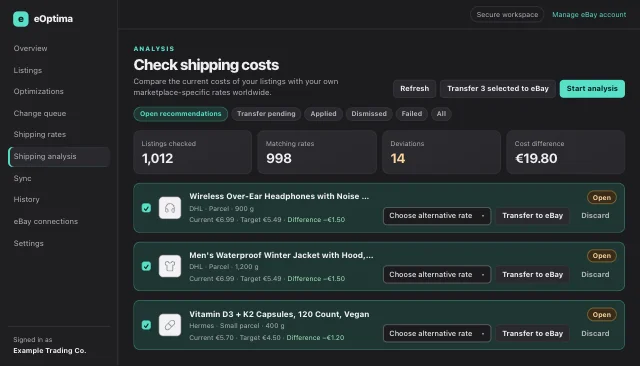Open Listings in the sidebar
The width and height of the screenshot is (640, 366).
tap(28, 70)
